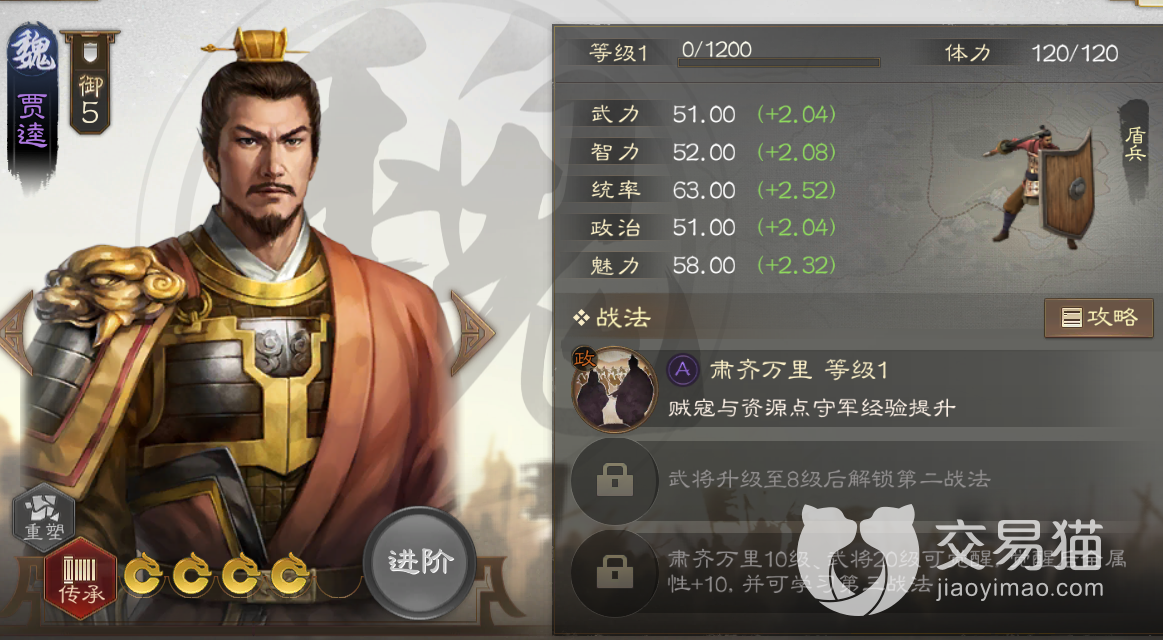Tap the 体力 stamina value
Screen dimensions: 1163x640
pos(1075,53)
